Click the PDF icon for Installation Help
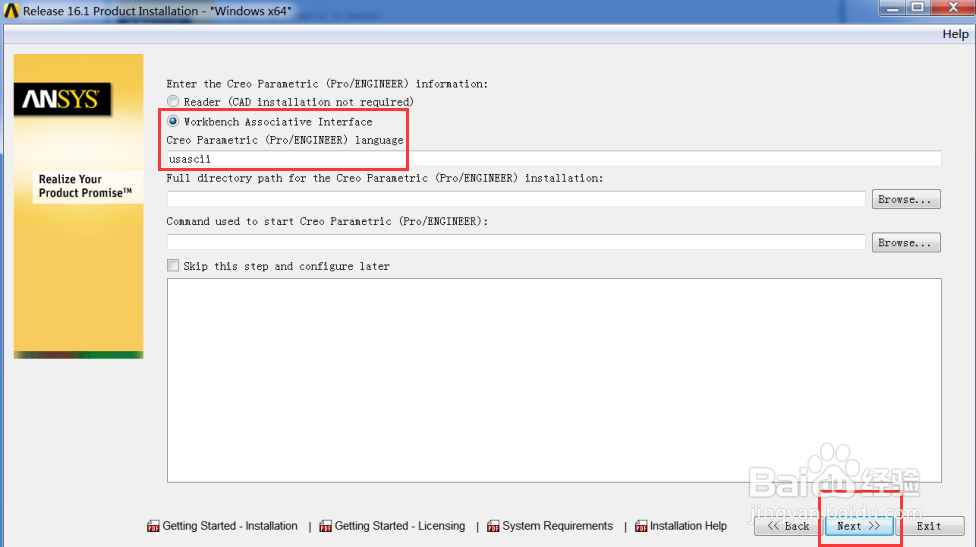 (x=641, y=526)
